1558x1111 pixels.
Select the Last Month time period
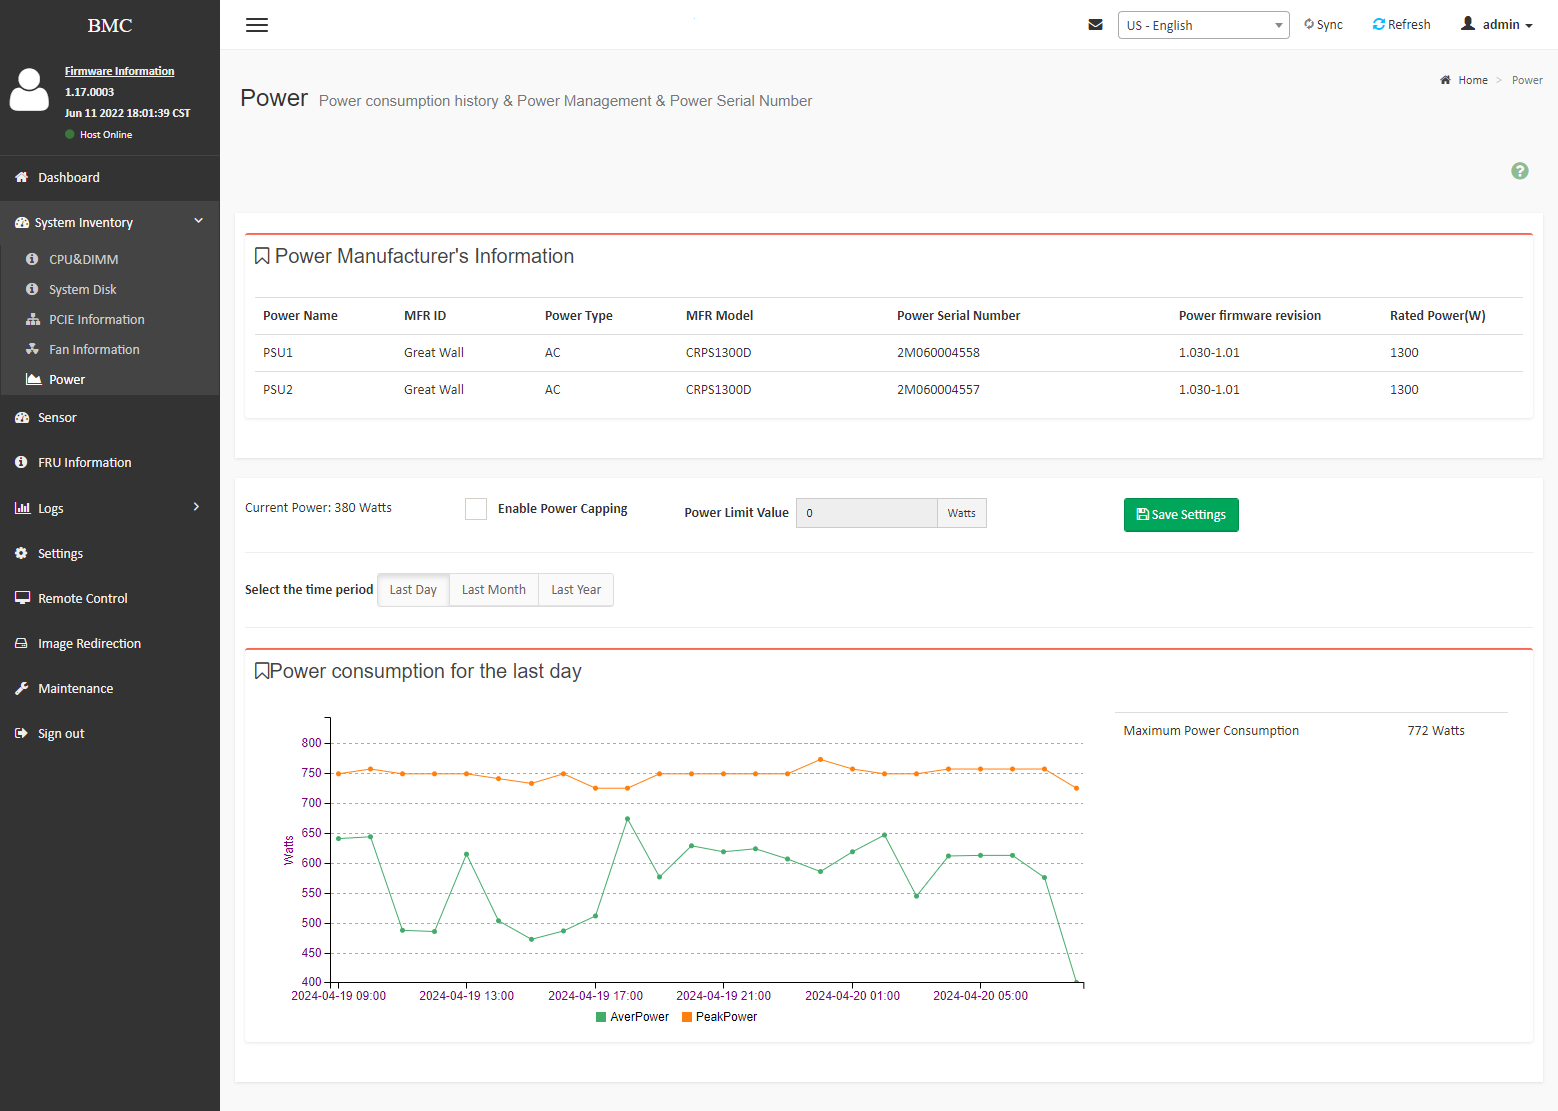point(493,590)
